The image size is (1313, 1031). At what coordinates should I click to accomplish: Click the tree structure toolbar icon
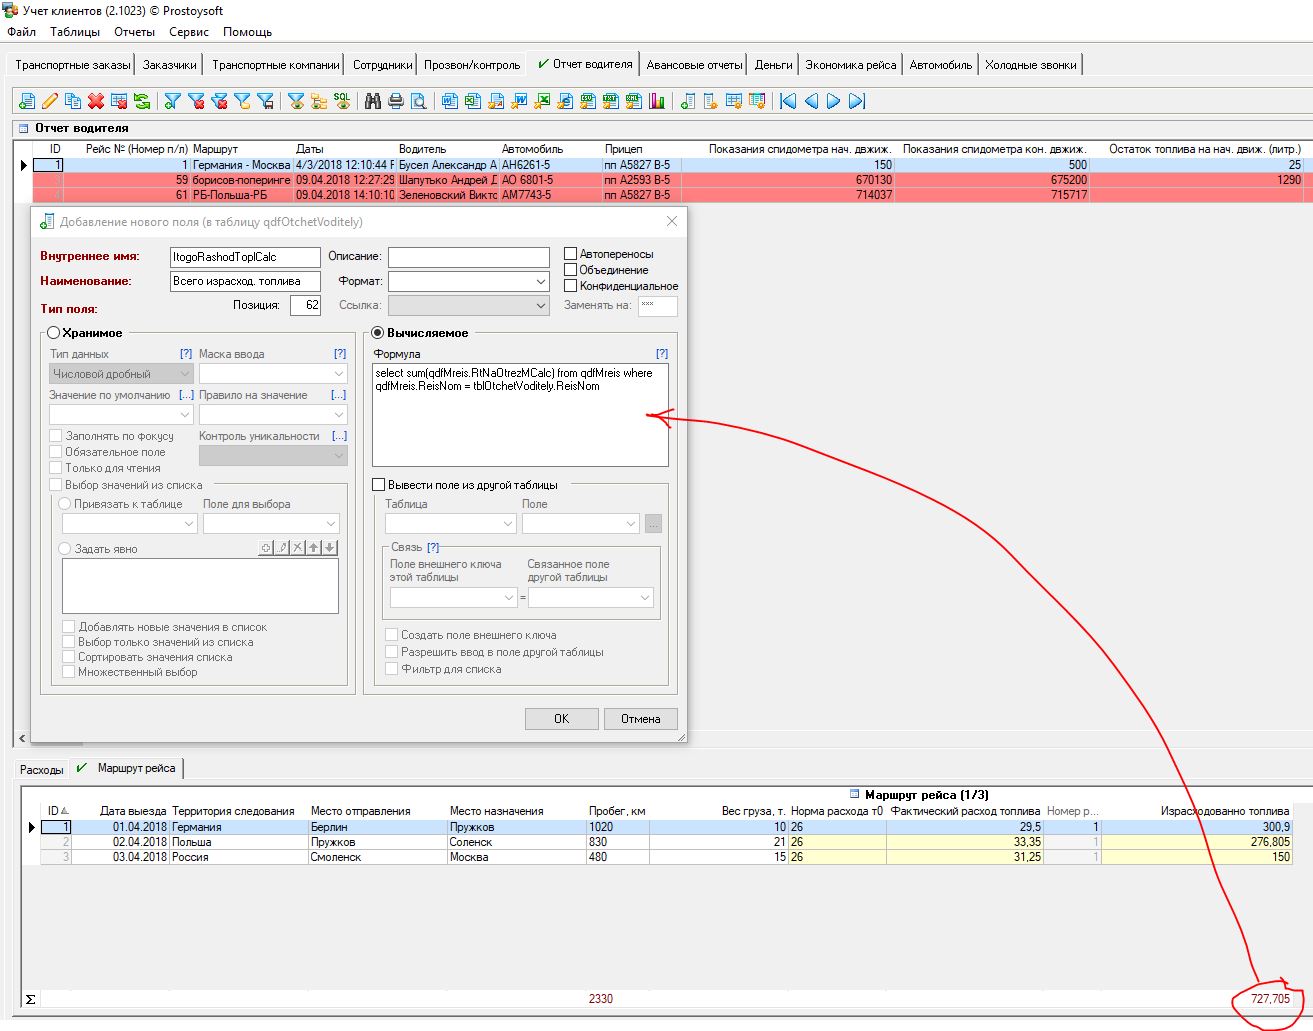click(318, 101)
